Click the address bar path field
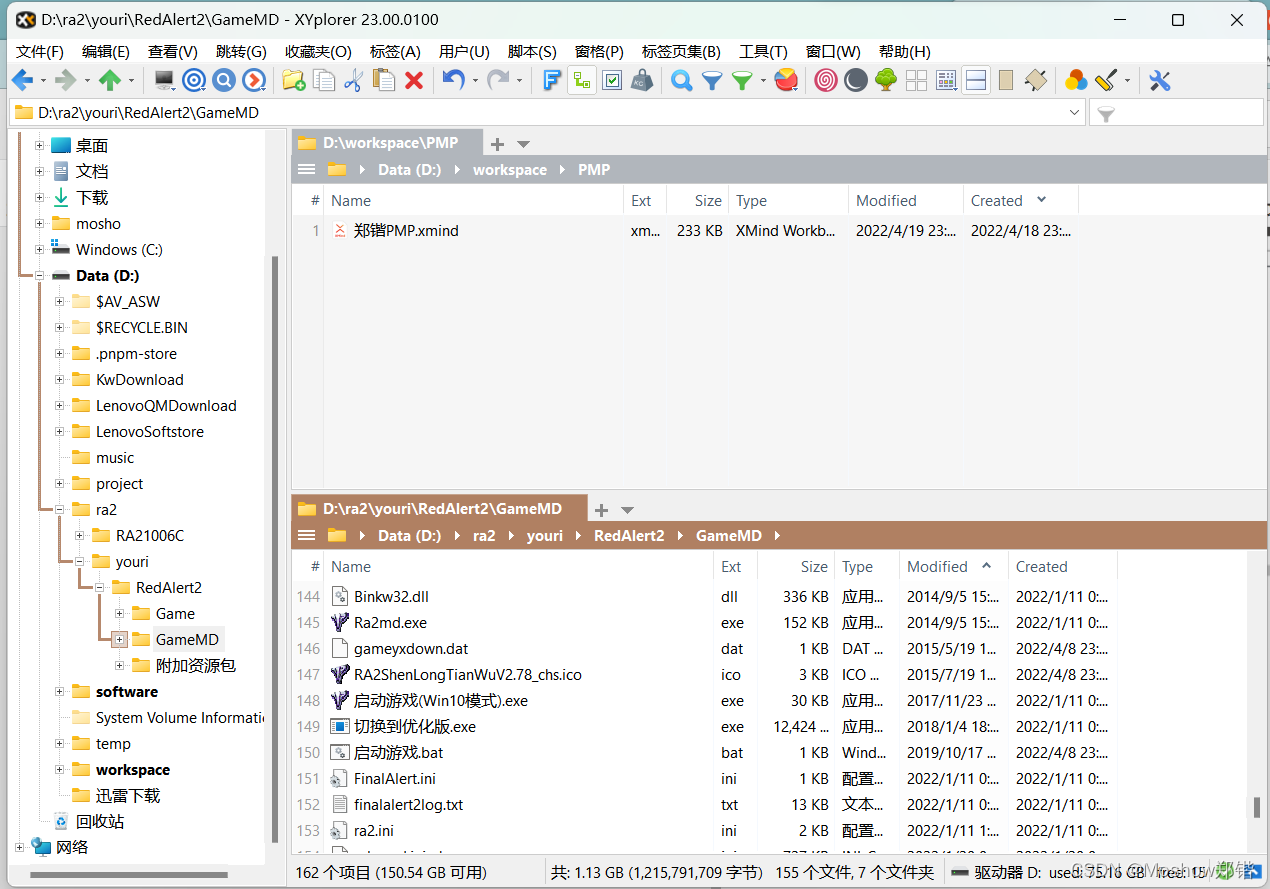The width and height of the screenshot is (1270, 889). click(x=546, y=113)
